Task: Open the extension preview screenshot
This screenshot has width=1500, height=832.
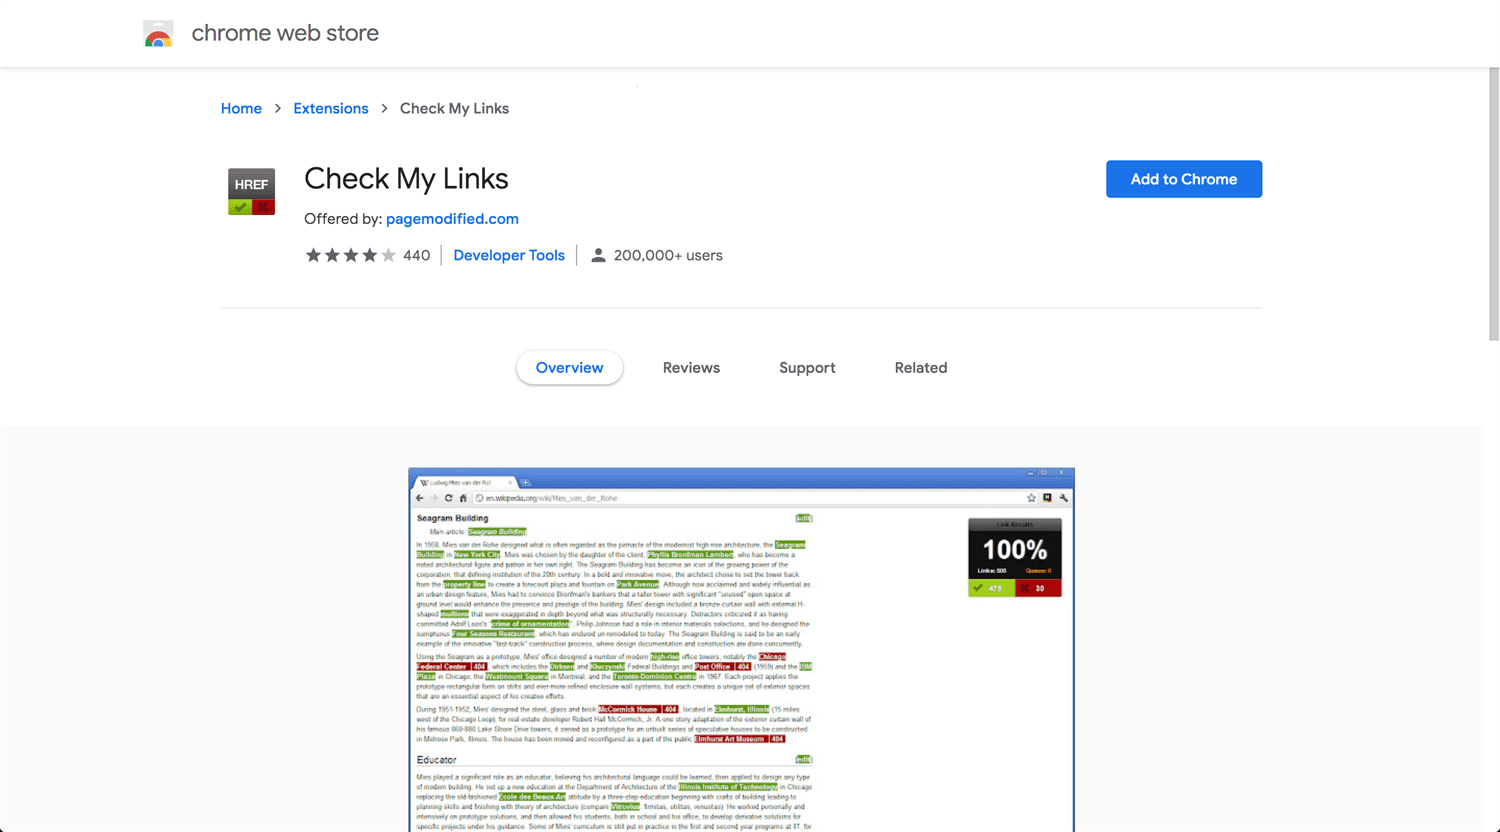Action: [x=741, y=650]
